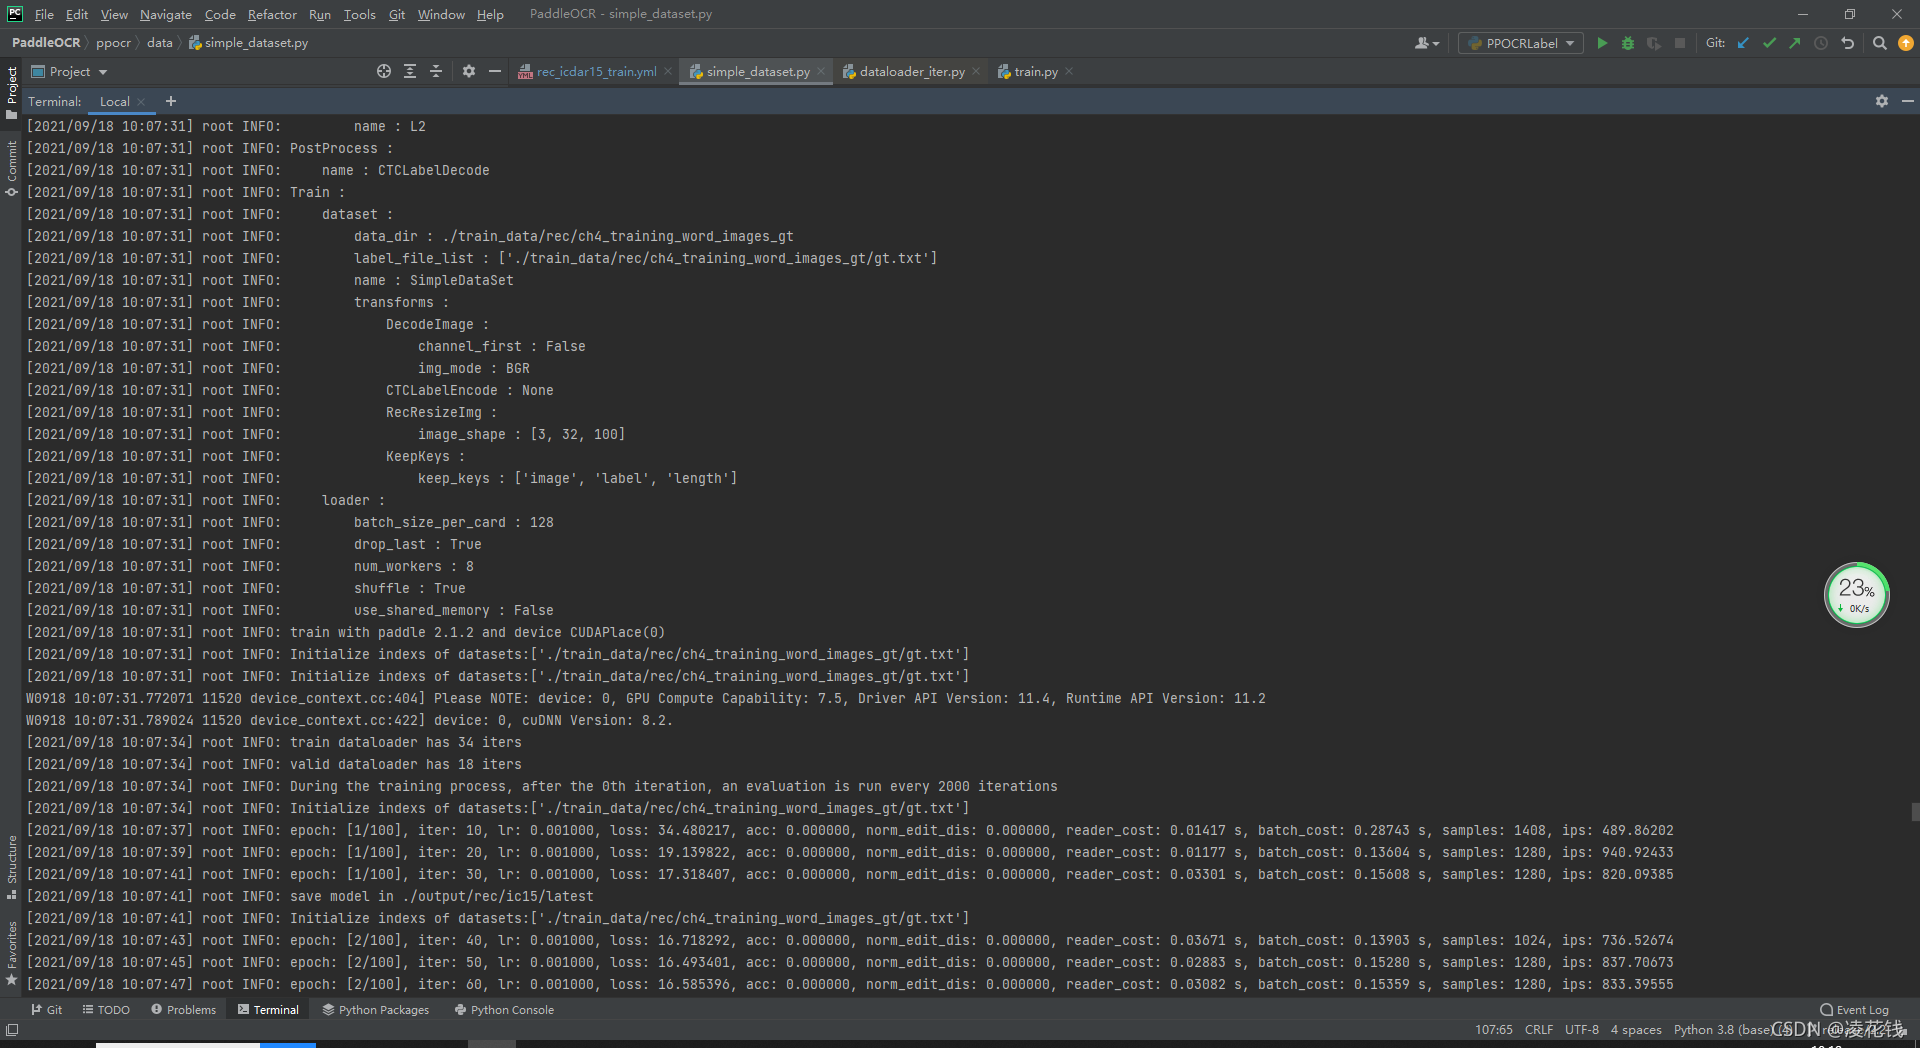
Task: Hide the terminal tool window
Action: coord(1907,101)
